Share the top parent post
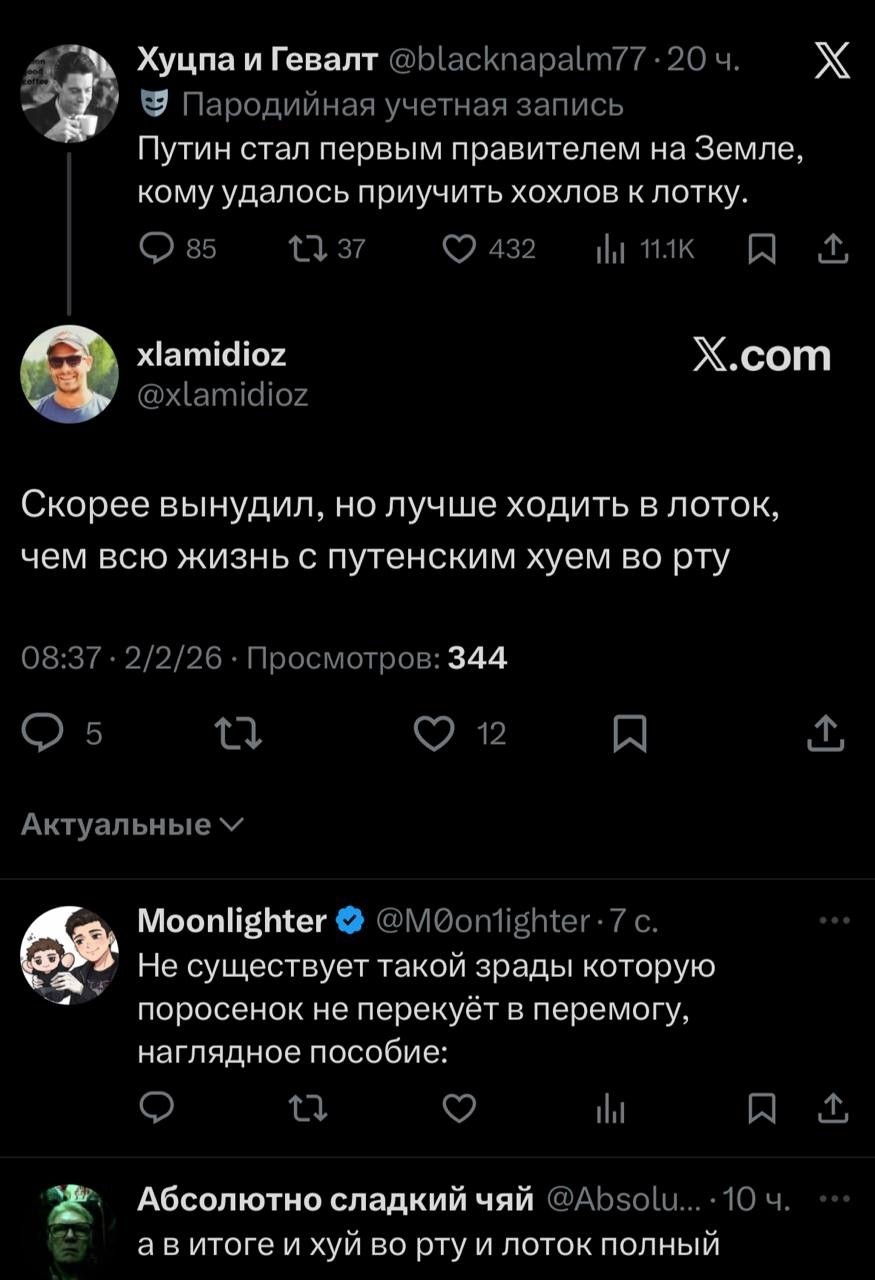The image size is (875, 1280). [x=833, y=249]
